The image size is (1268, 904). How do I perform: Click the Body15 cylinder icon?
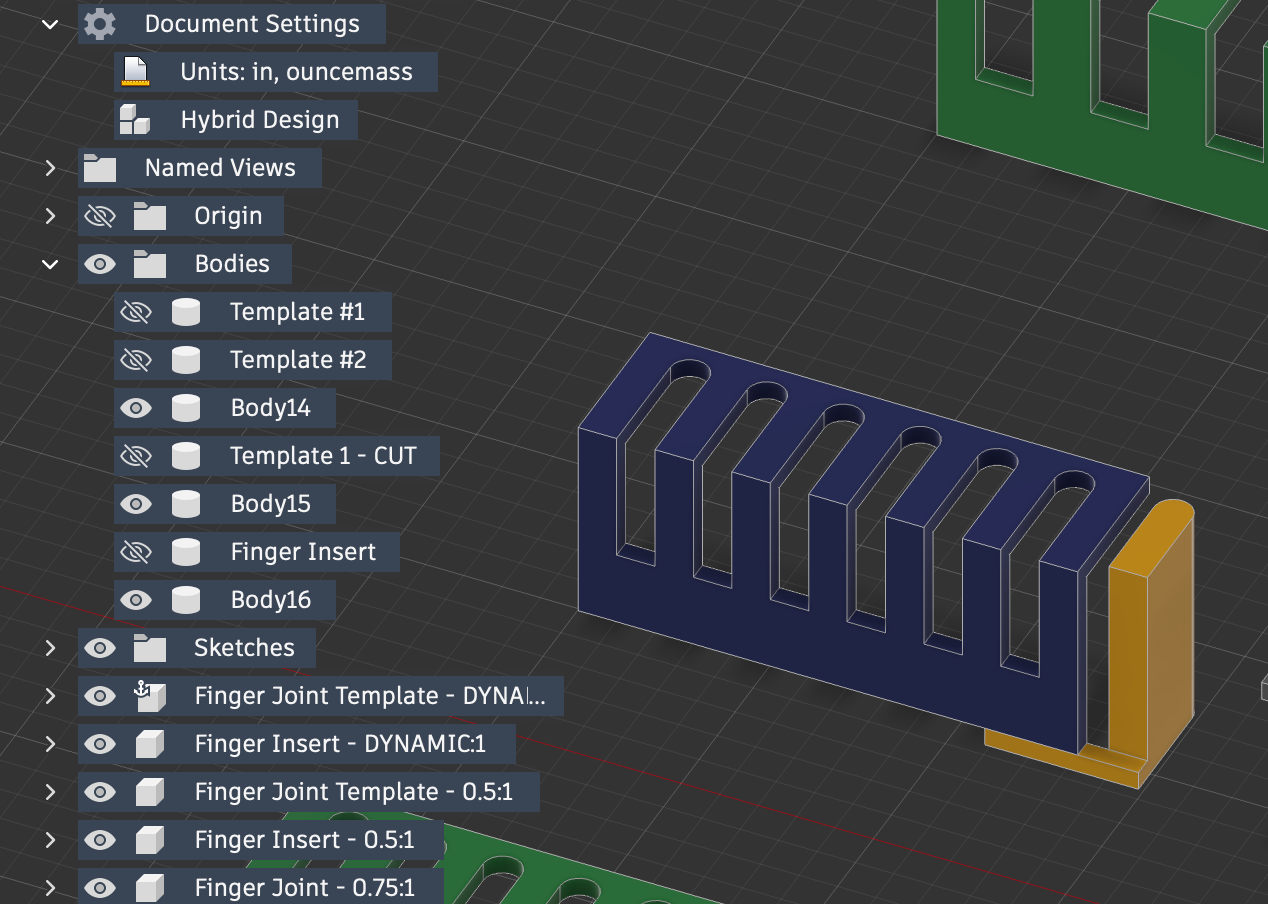coord(186,504)
